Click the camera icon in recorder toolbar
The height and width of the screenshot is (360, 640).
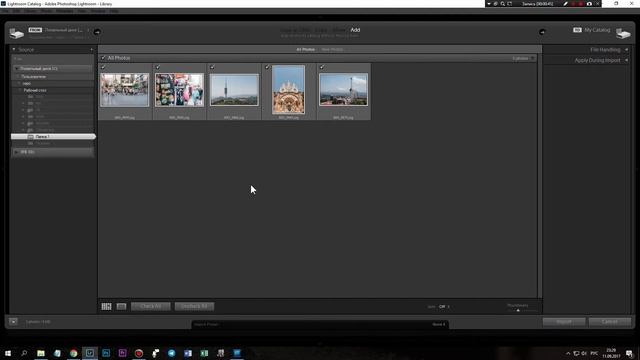pos(589,4)
